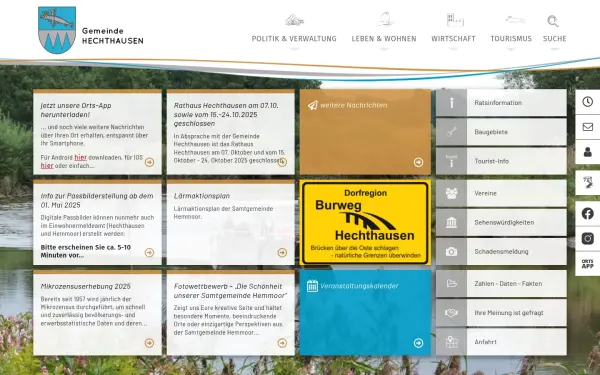
Task: Click the info icon next to Ratsinformation
Action: pyautogui.click(x=452, y=103)
